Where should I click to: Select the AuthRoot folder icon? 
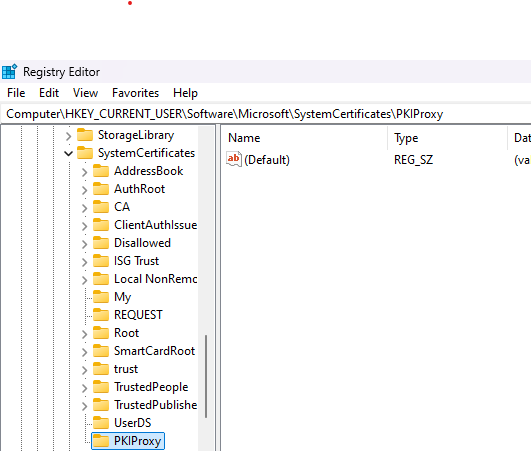click(101, 189)
